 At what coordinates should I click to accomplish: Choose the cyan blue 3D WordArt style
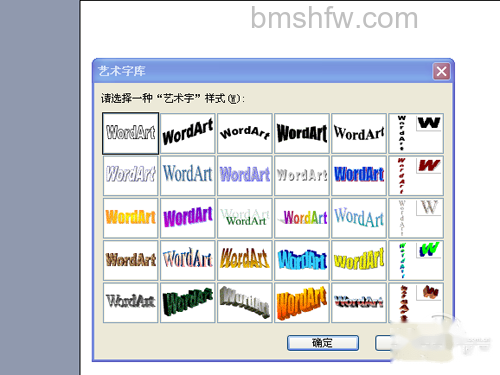302,260
